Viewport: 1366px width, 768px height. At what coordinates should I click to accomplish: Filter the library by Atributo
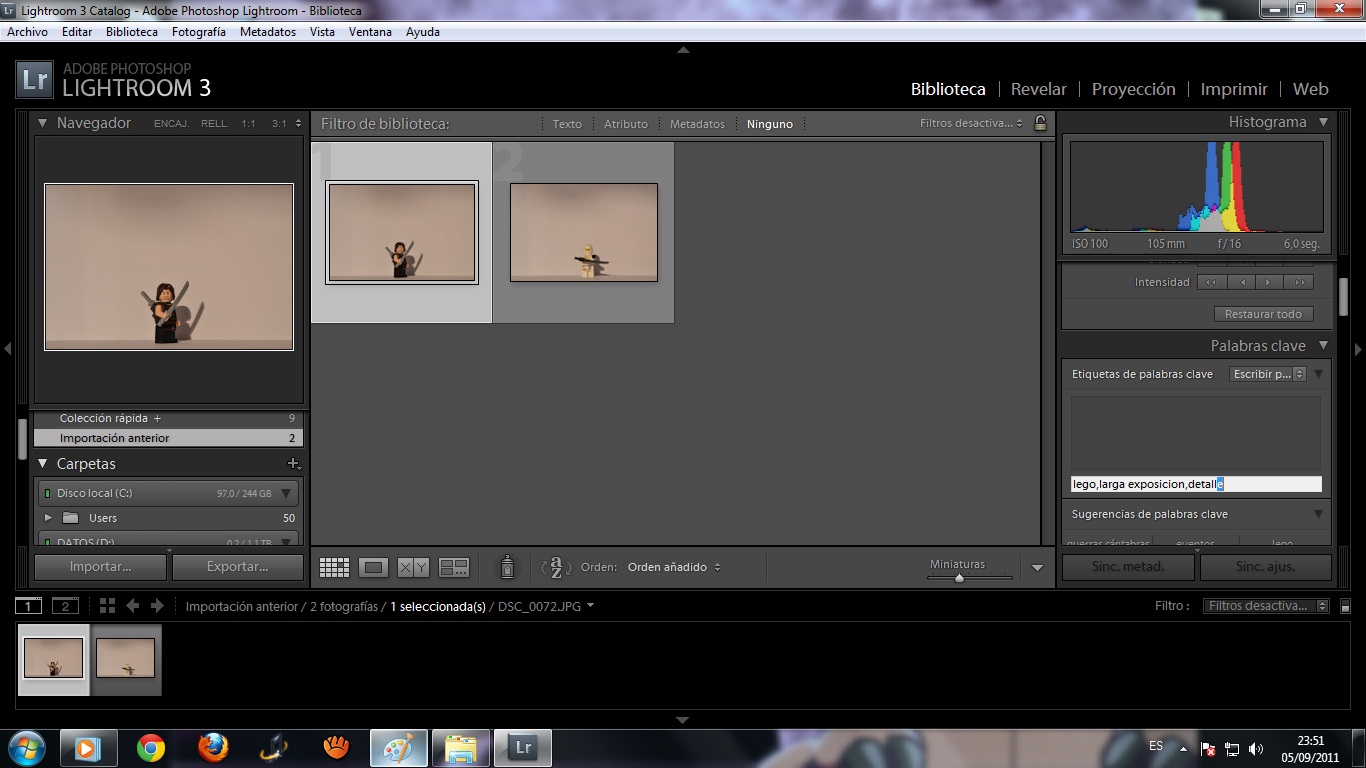(626, 124)
